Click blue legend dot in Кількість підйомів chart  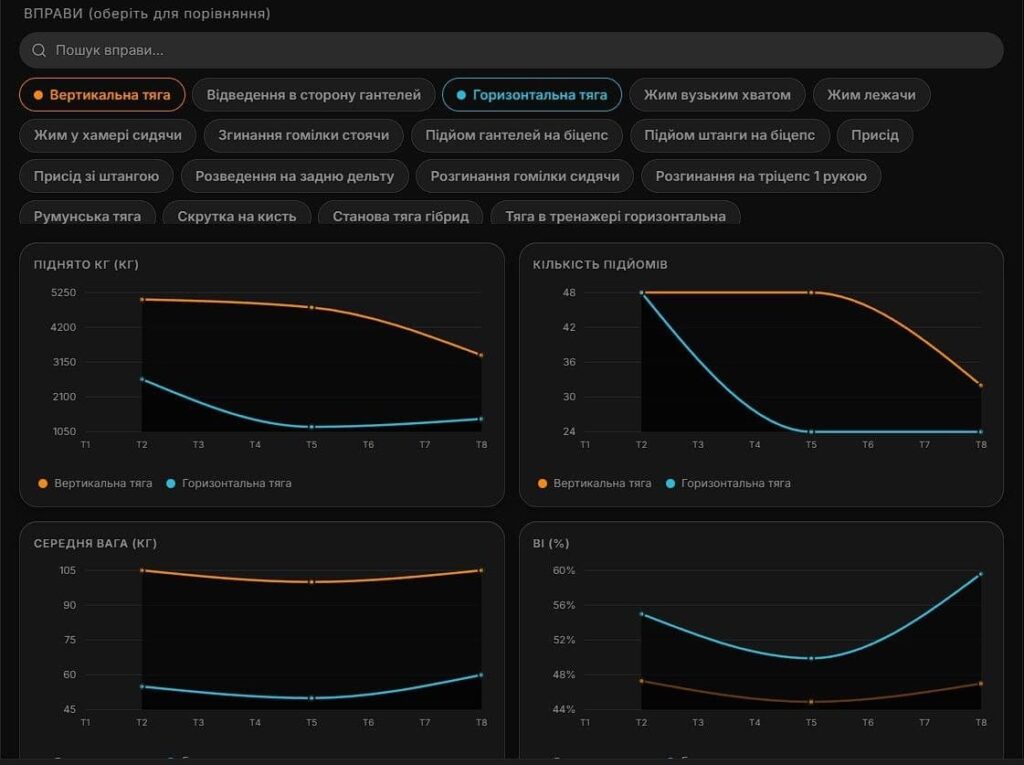(670, 483)
